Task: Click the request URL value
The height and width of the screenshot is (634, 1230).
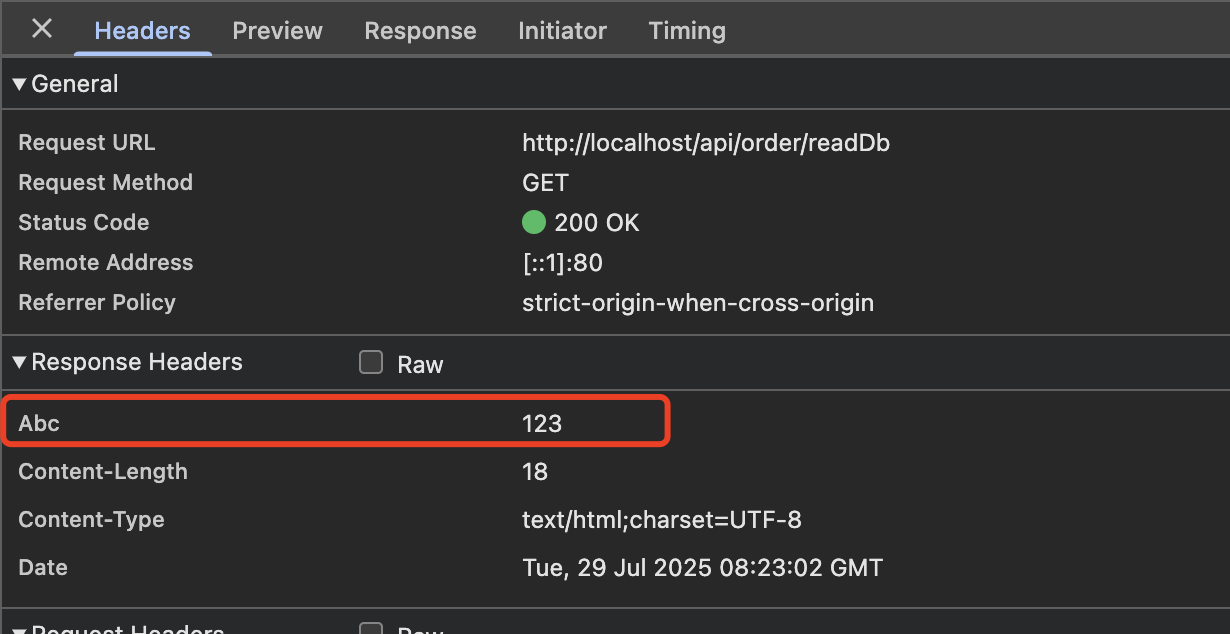Action: pos(705,143)
